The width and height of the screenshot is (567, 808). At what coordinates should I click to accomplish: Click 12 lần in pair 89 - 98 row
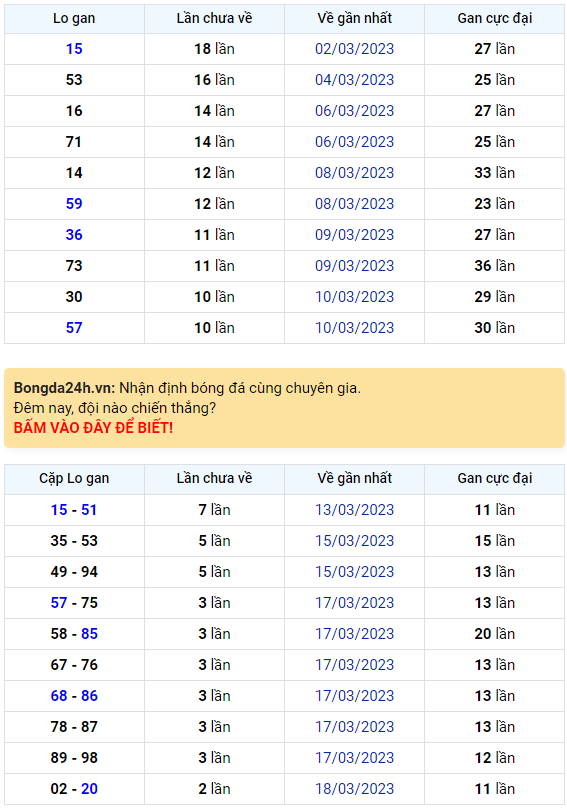pos(495,758)
